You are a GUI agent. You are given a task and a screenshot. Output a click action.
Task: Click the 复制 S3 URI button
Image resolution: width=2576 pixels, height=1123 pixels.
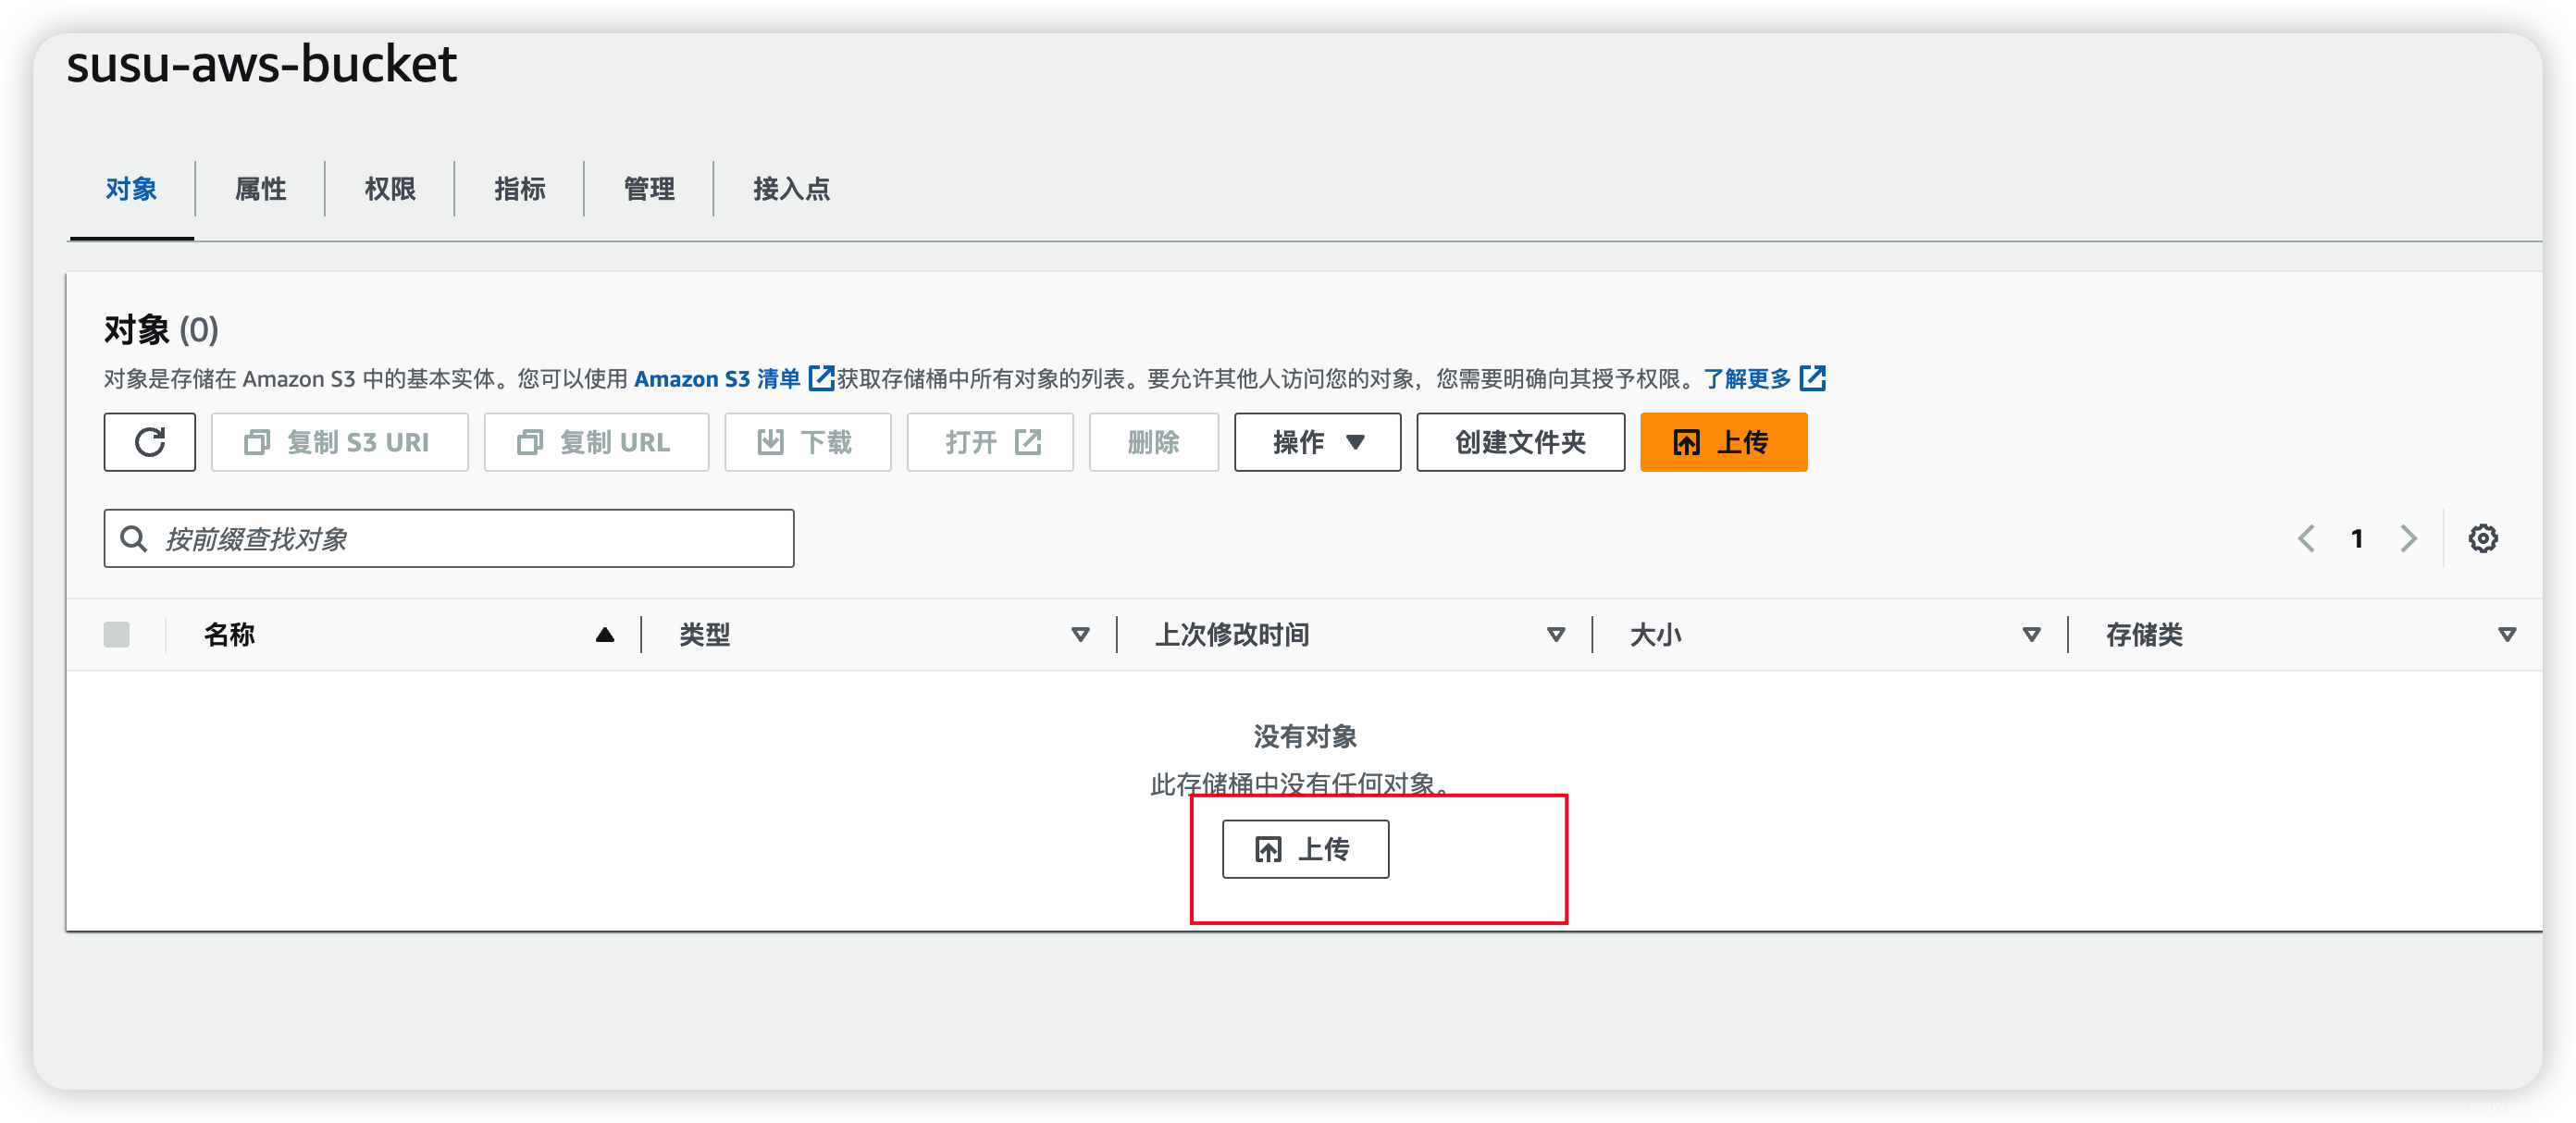click(339, 442)
